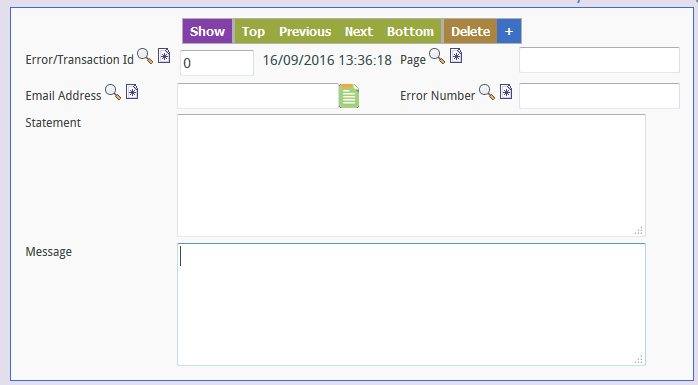Click the purple Show button
The height and width of the screenshot is (385, 698).
tap(207, 32)
